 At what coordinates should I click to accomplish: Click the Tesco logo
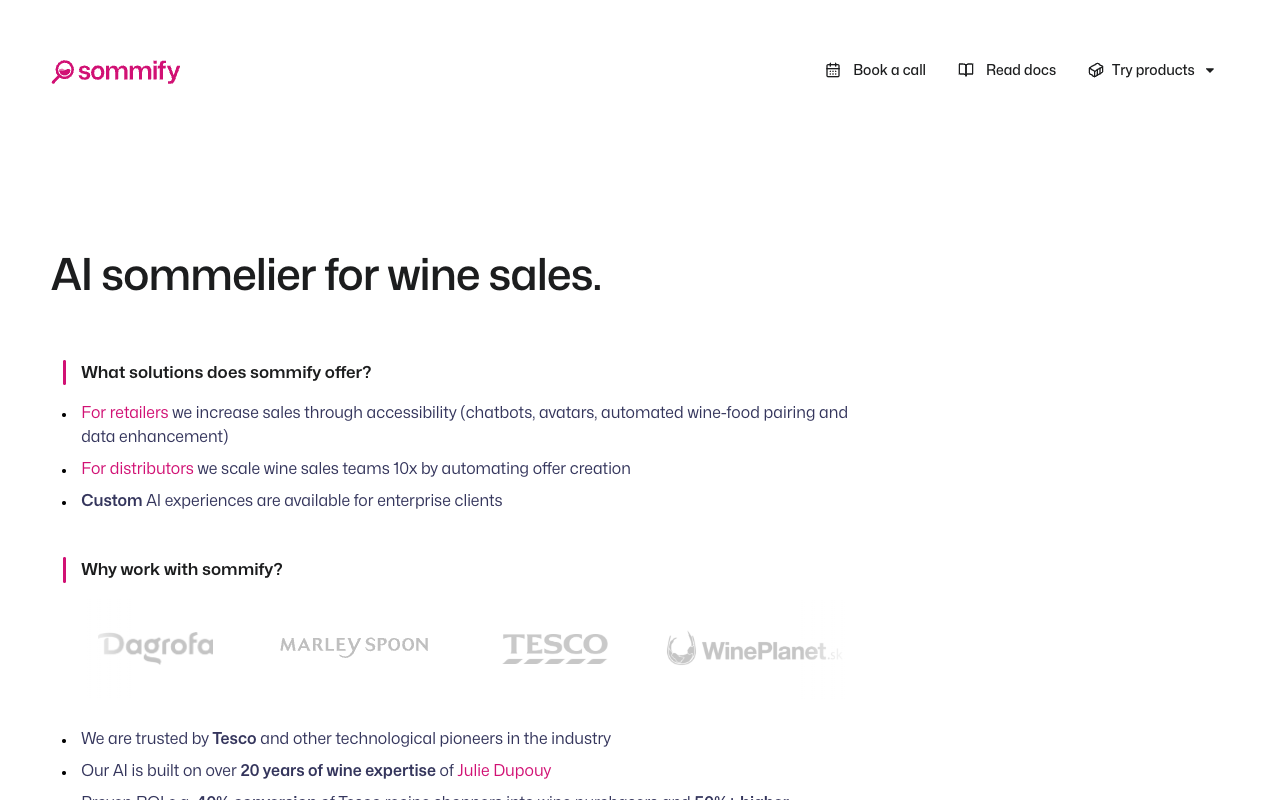point(555,648)
